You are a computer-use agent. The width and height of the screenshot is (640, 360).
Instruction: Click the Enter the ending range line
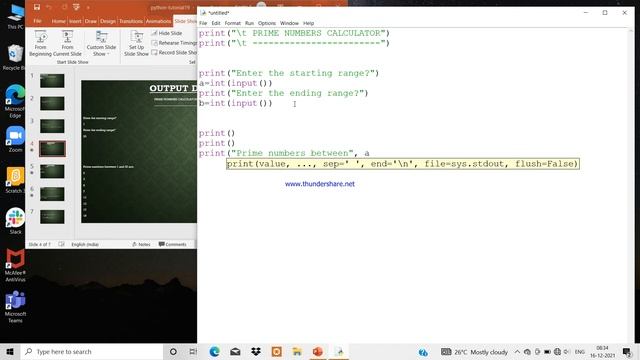point(284,93)
